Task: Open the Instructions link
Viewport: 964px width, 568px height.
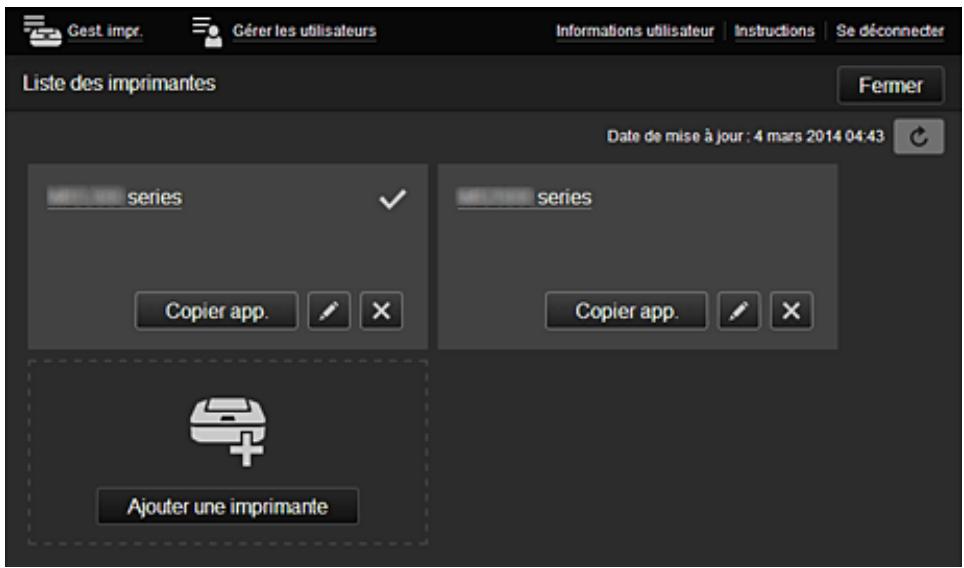Action: pyautogui.click(x=774, y=31)
